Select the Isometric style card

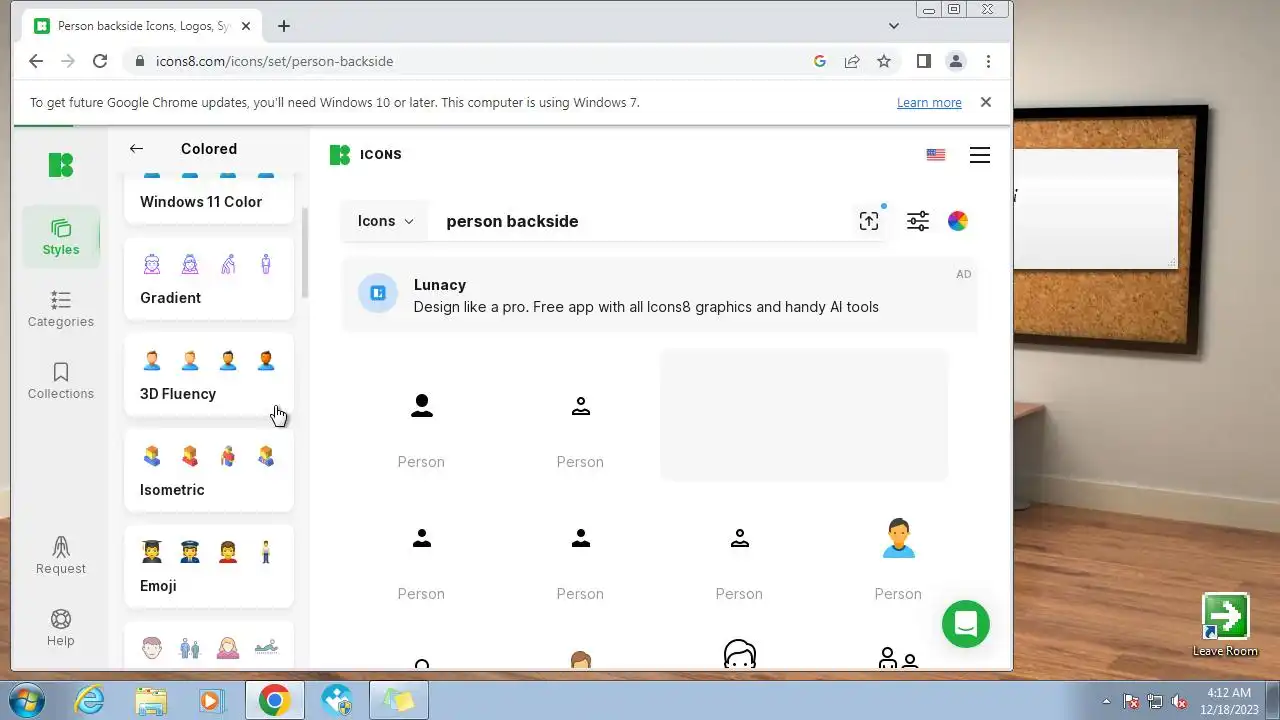point(209,470)
